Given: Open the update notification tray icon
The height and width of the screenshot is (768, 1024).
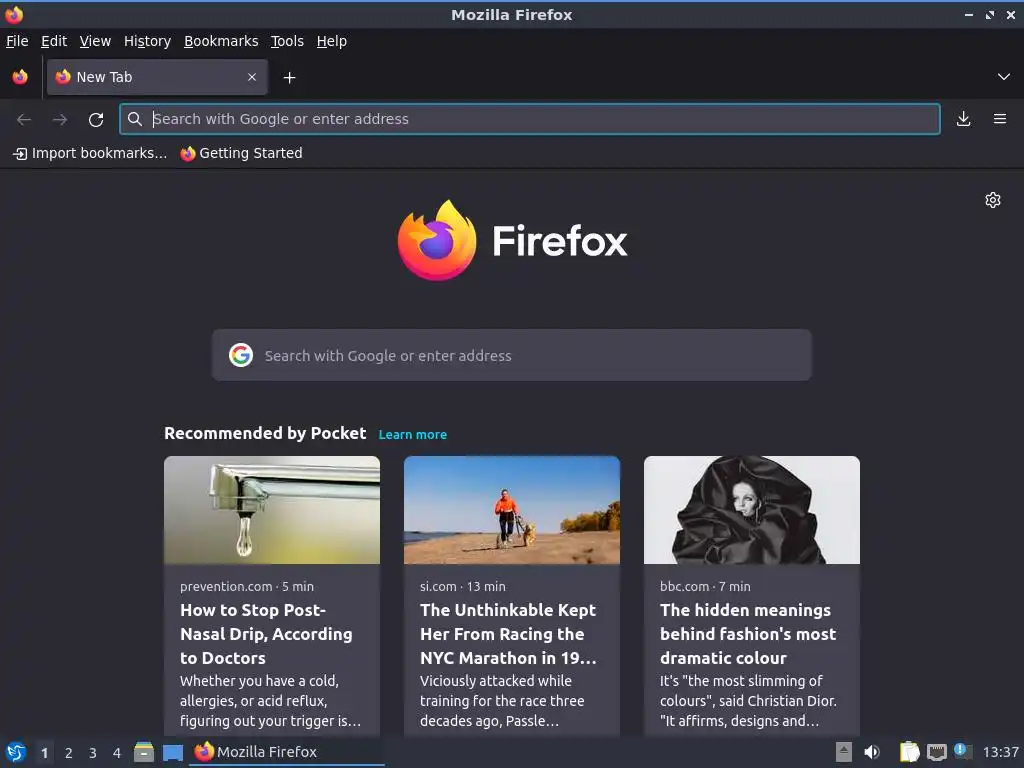Looking at the screenshot, I should 963,751.
